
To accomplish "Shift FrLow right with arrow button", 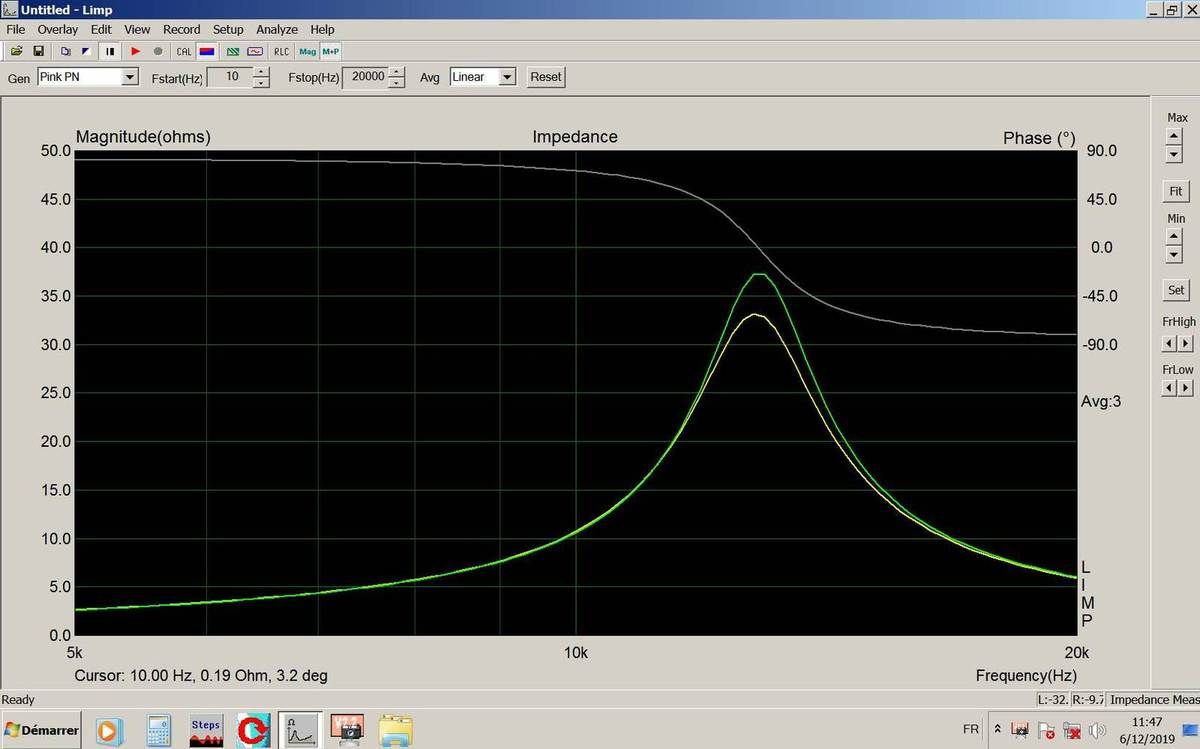I will coord(1185,388).
